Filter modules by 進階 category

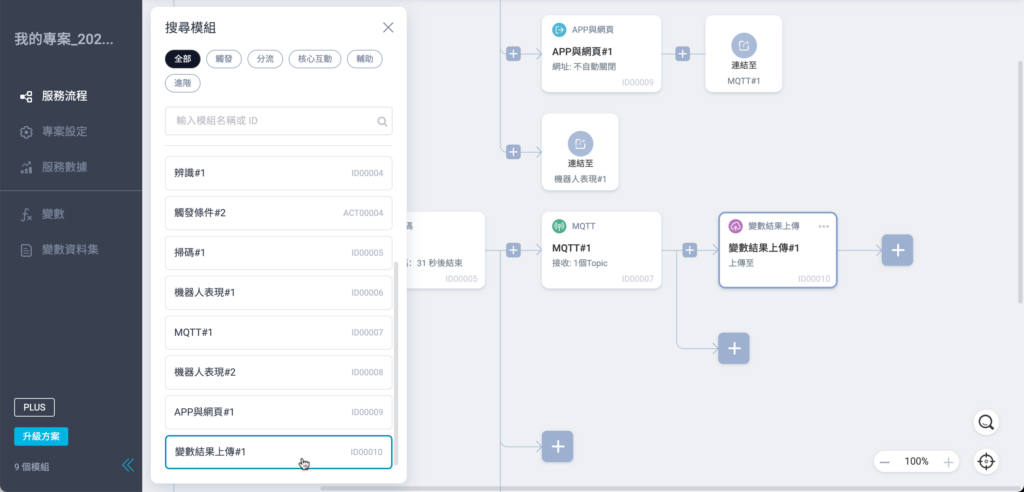pos(183,84)
